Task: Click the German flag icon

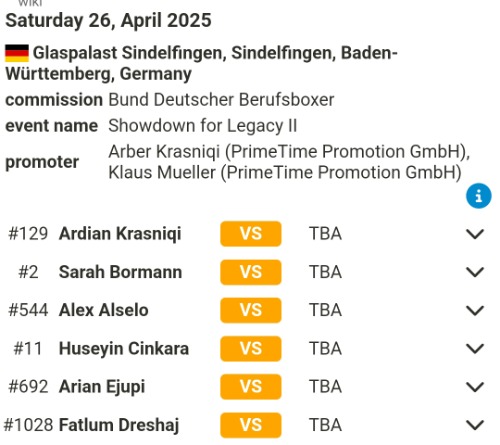Action: [17, 53]
